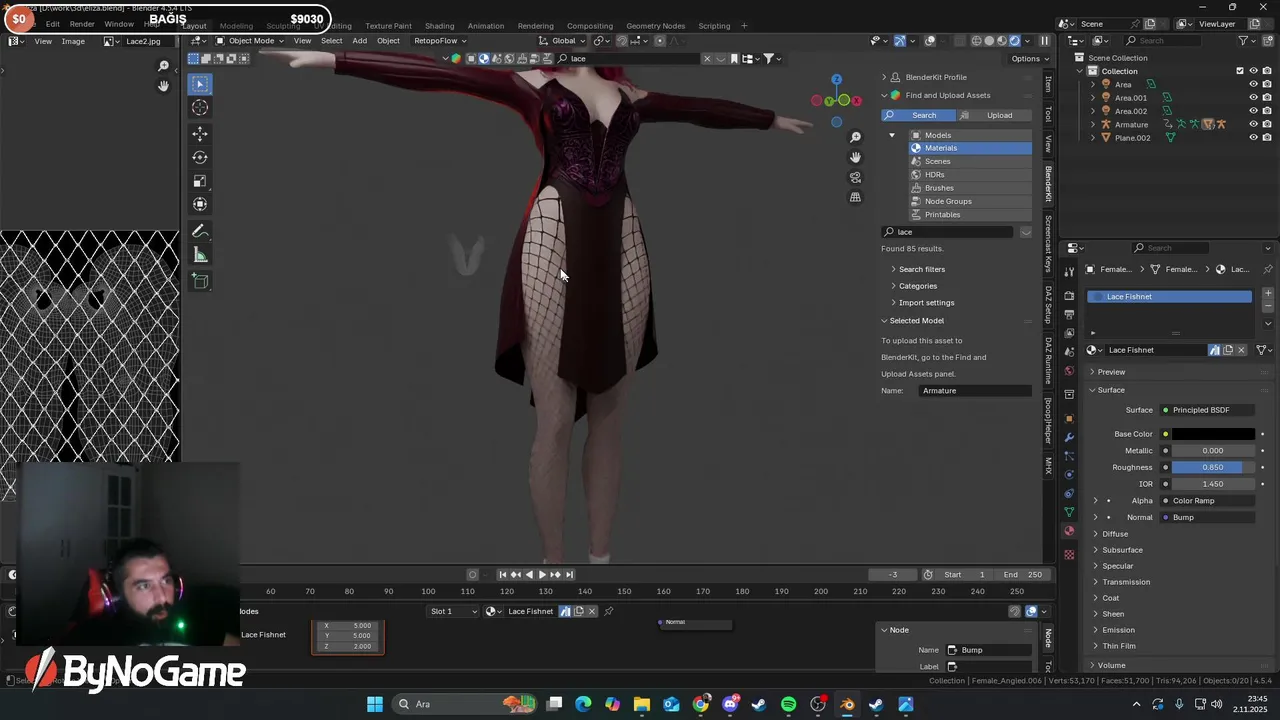Click the Base Color black swatch

coord(1213,434)
